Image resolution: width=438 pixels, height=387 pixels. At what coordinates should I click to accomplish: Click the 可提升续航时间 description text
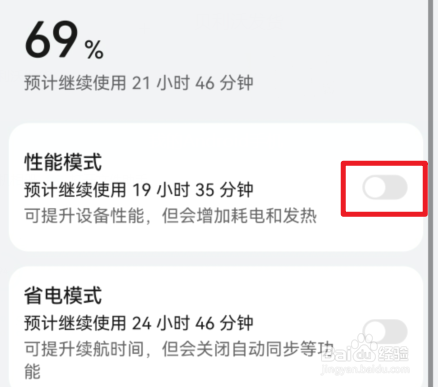[x=84, y=349]
